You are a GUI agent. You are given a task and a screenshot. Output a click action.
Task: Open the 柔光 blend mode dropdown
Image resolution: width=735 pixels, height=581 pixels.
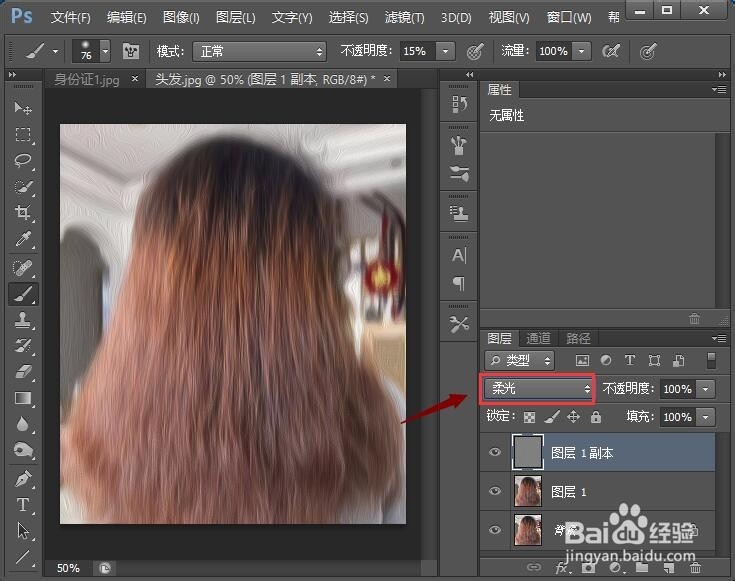coord(538,388)
